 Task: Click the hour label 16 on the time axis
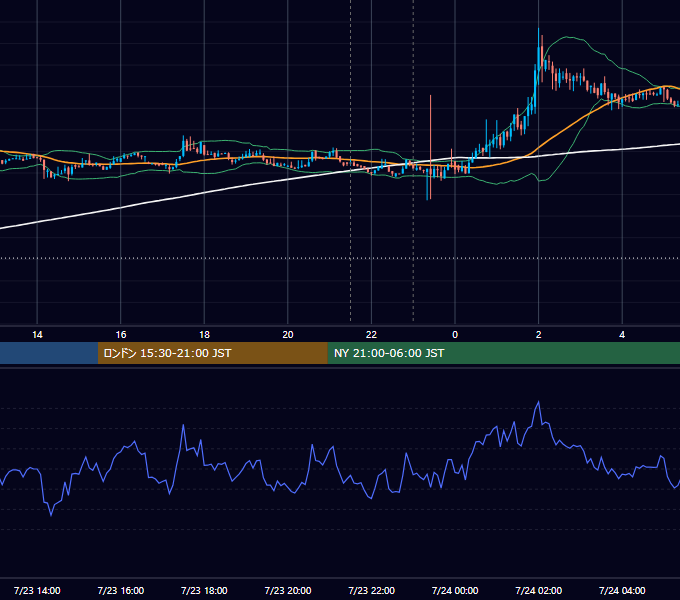[121, 335]
